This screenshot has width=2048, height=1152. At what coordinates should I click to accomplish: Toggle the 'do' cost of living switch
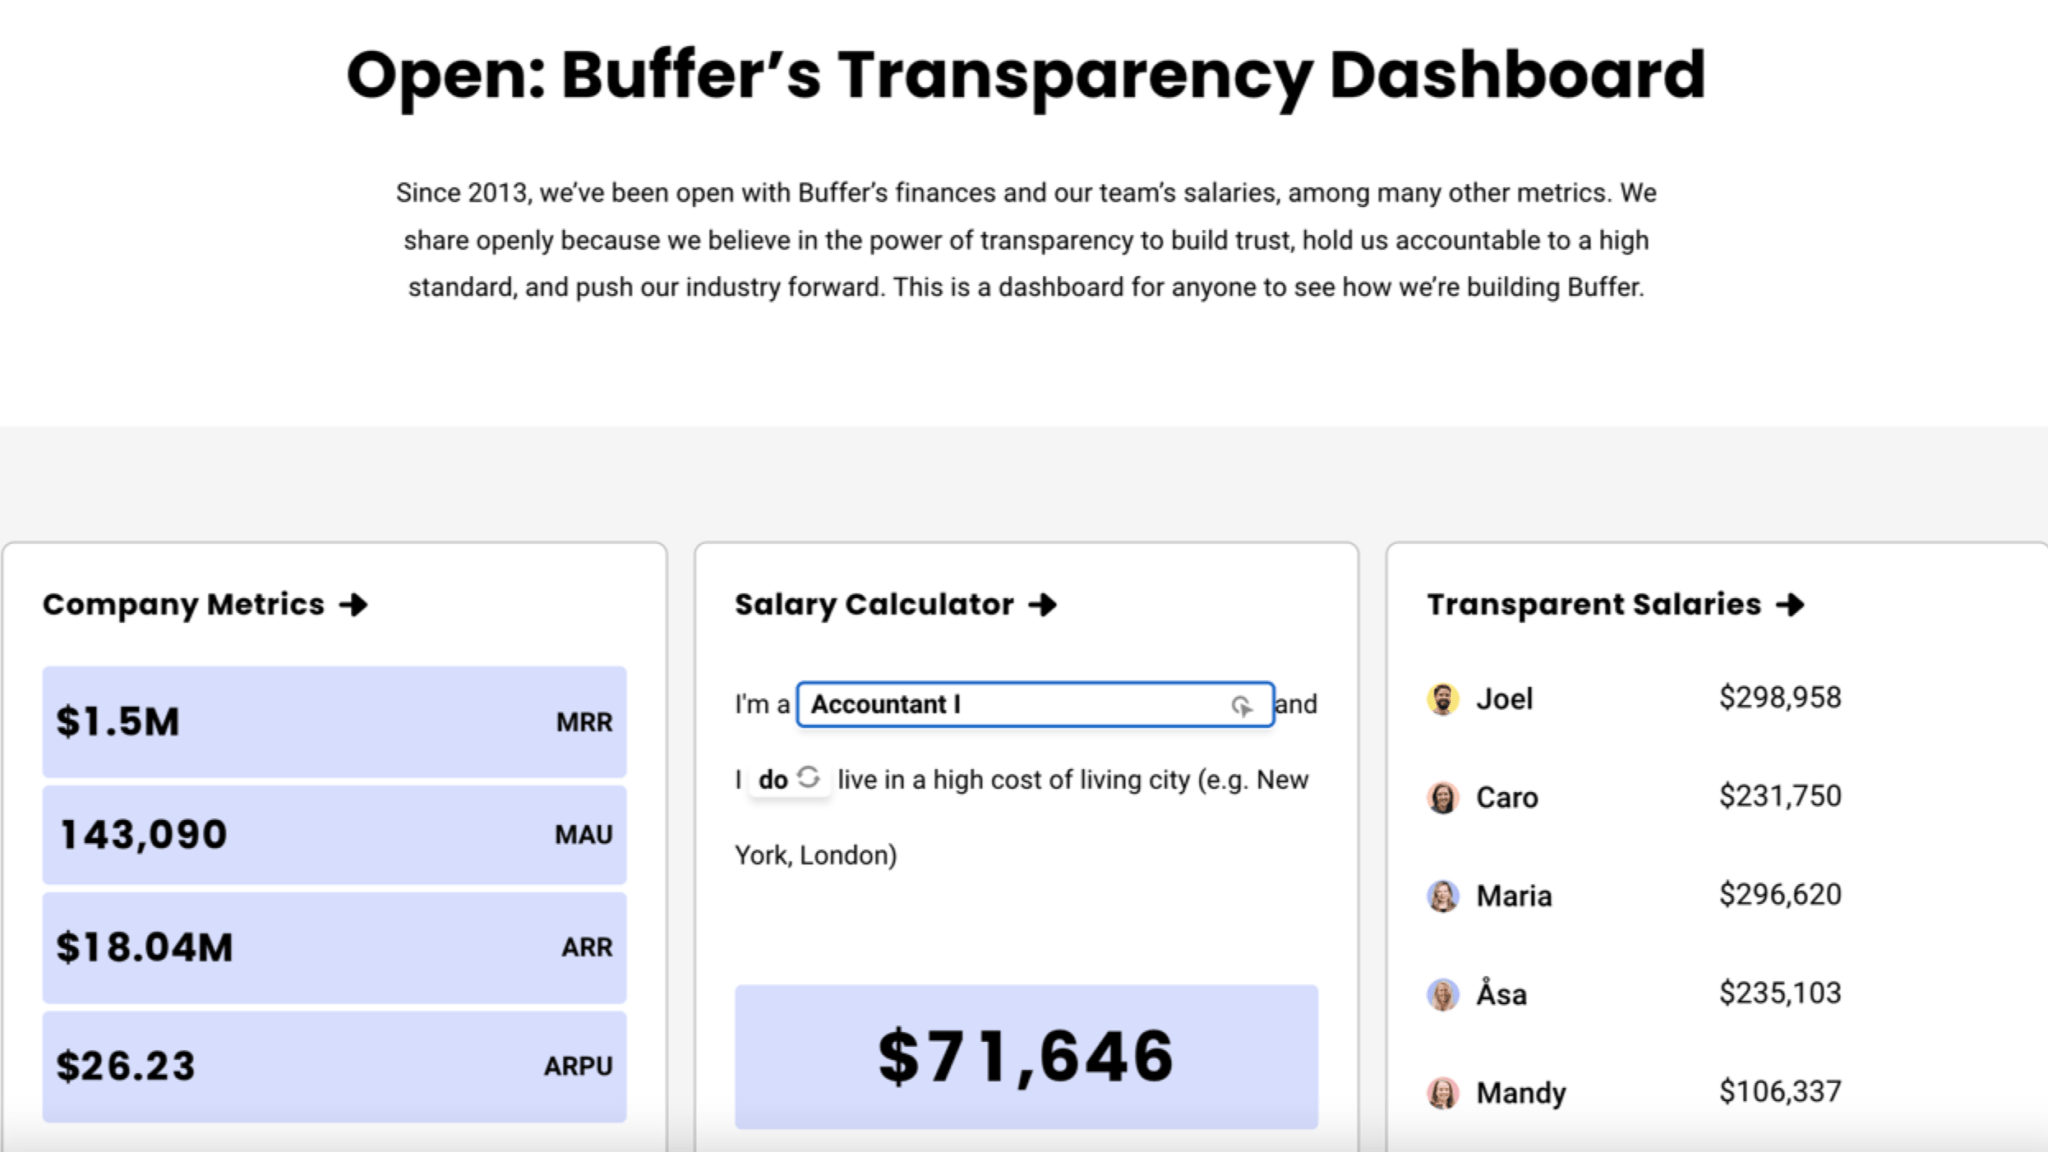788,779
